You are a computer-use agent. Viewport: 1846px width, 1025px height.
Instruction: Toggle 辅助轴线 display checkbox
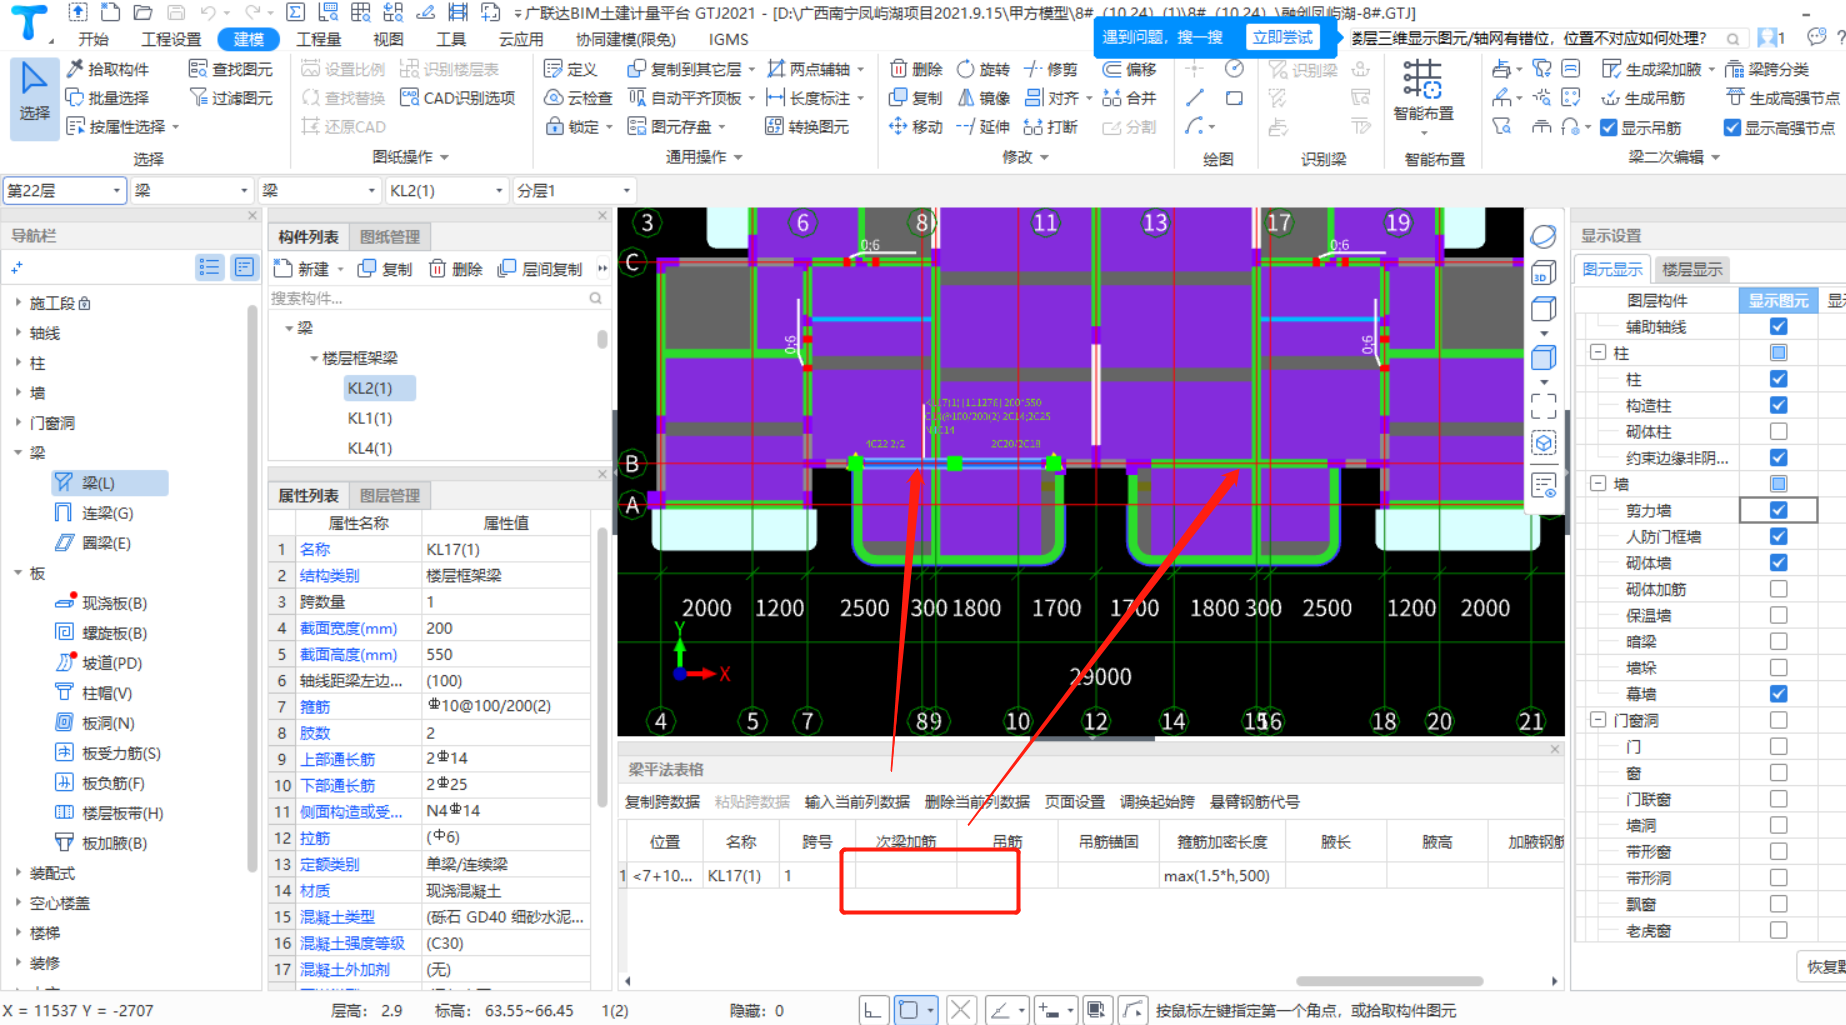[x=1778, y=326]
